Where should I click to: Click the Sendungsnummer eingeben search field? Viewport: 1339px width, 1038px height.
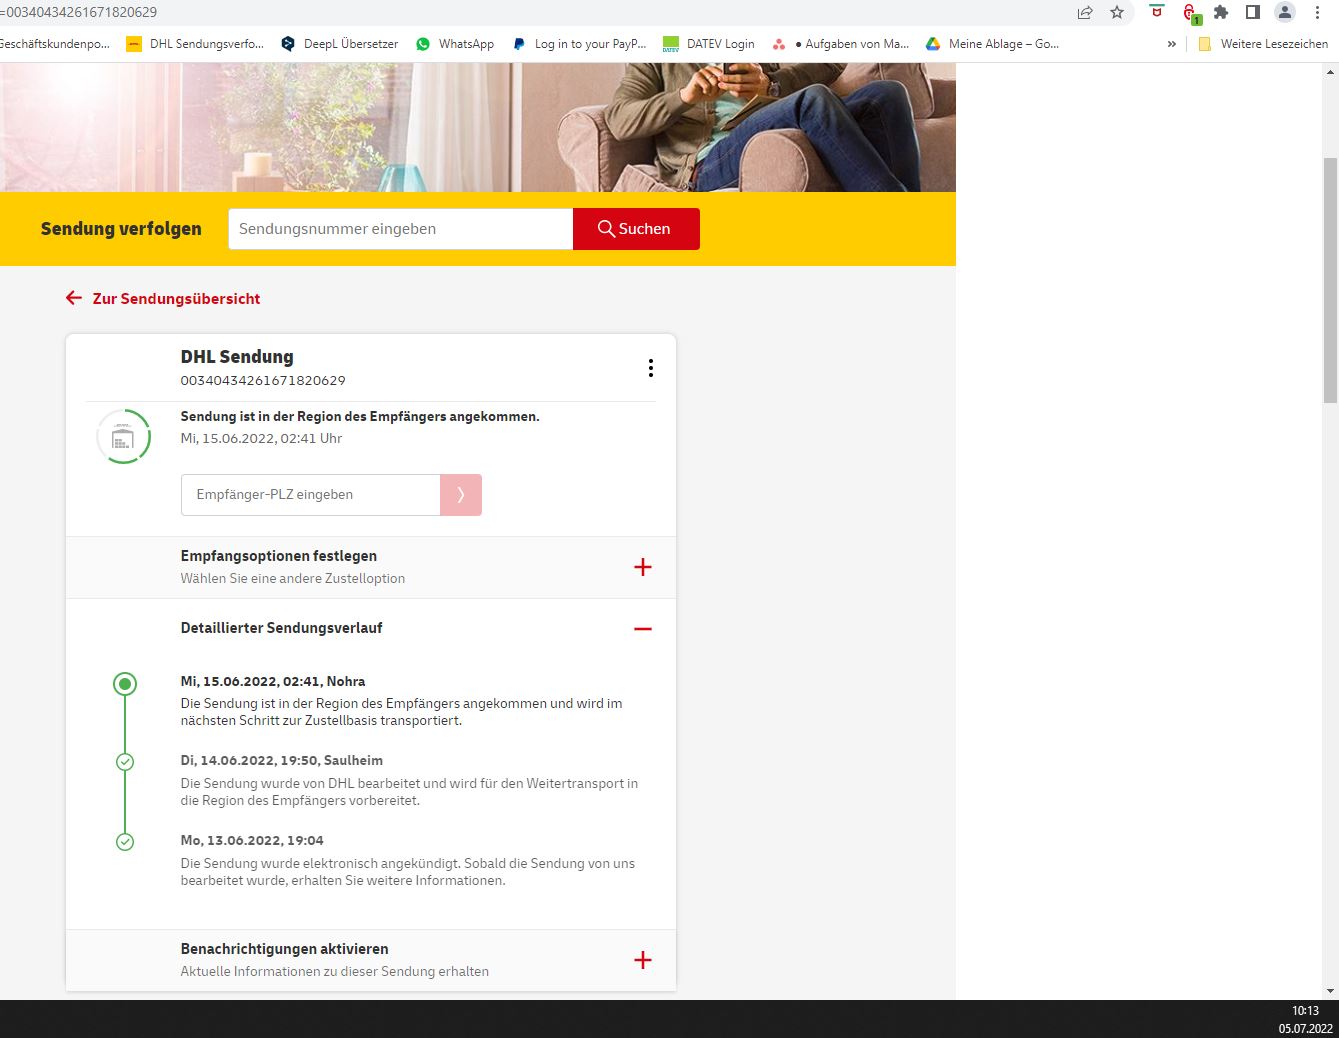pos(401,229)
